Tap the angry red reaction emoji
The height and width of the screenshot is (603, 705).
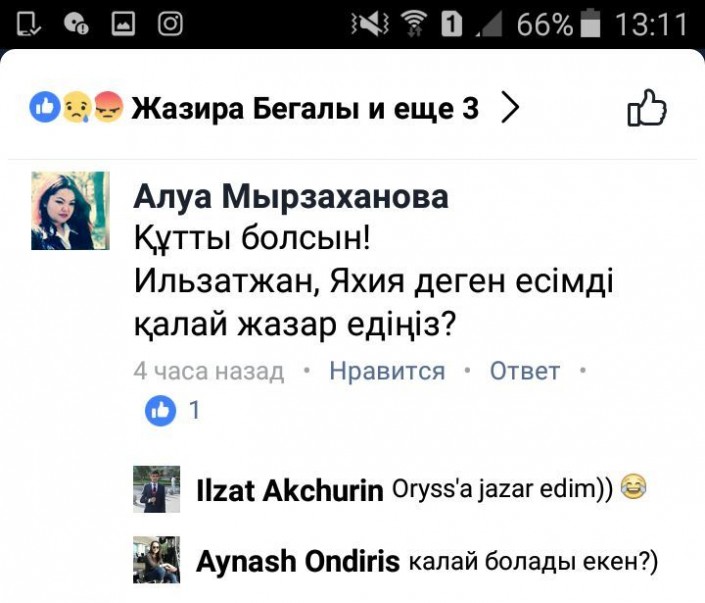tap(108, 107)
